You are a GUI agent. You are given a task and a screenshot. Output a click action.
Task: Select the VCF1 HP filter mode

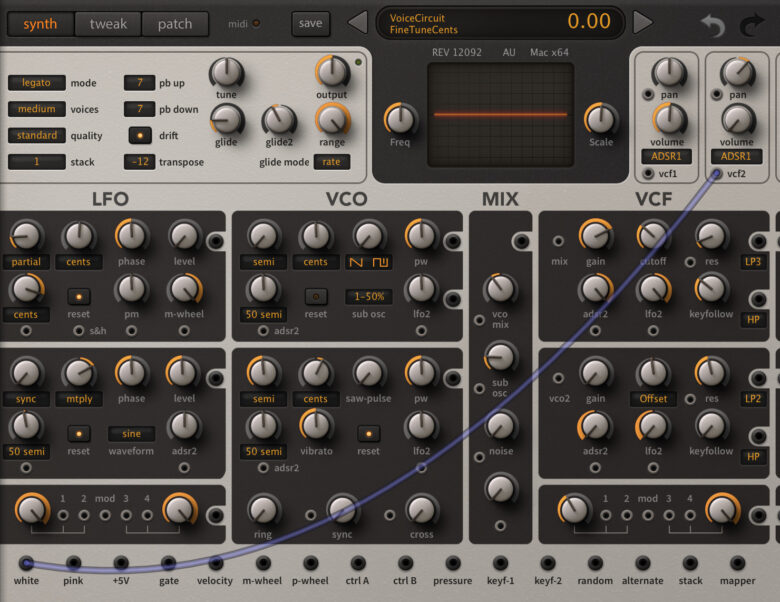[753, 320]
